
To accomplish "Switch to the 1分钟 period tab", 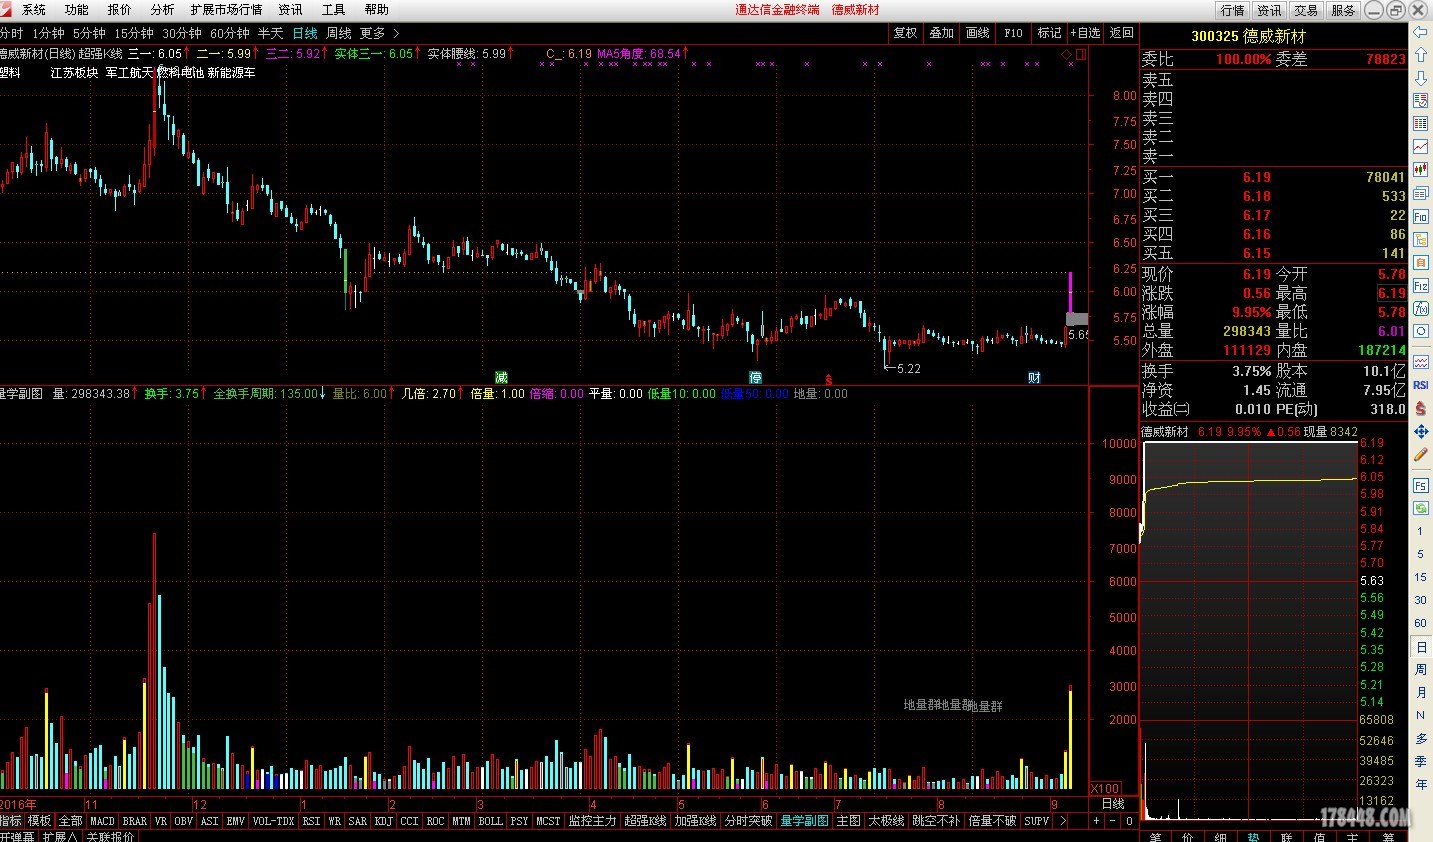I will [x=48, y=33].
